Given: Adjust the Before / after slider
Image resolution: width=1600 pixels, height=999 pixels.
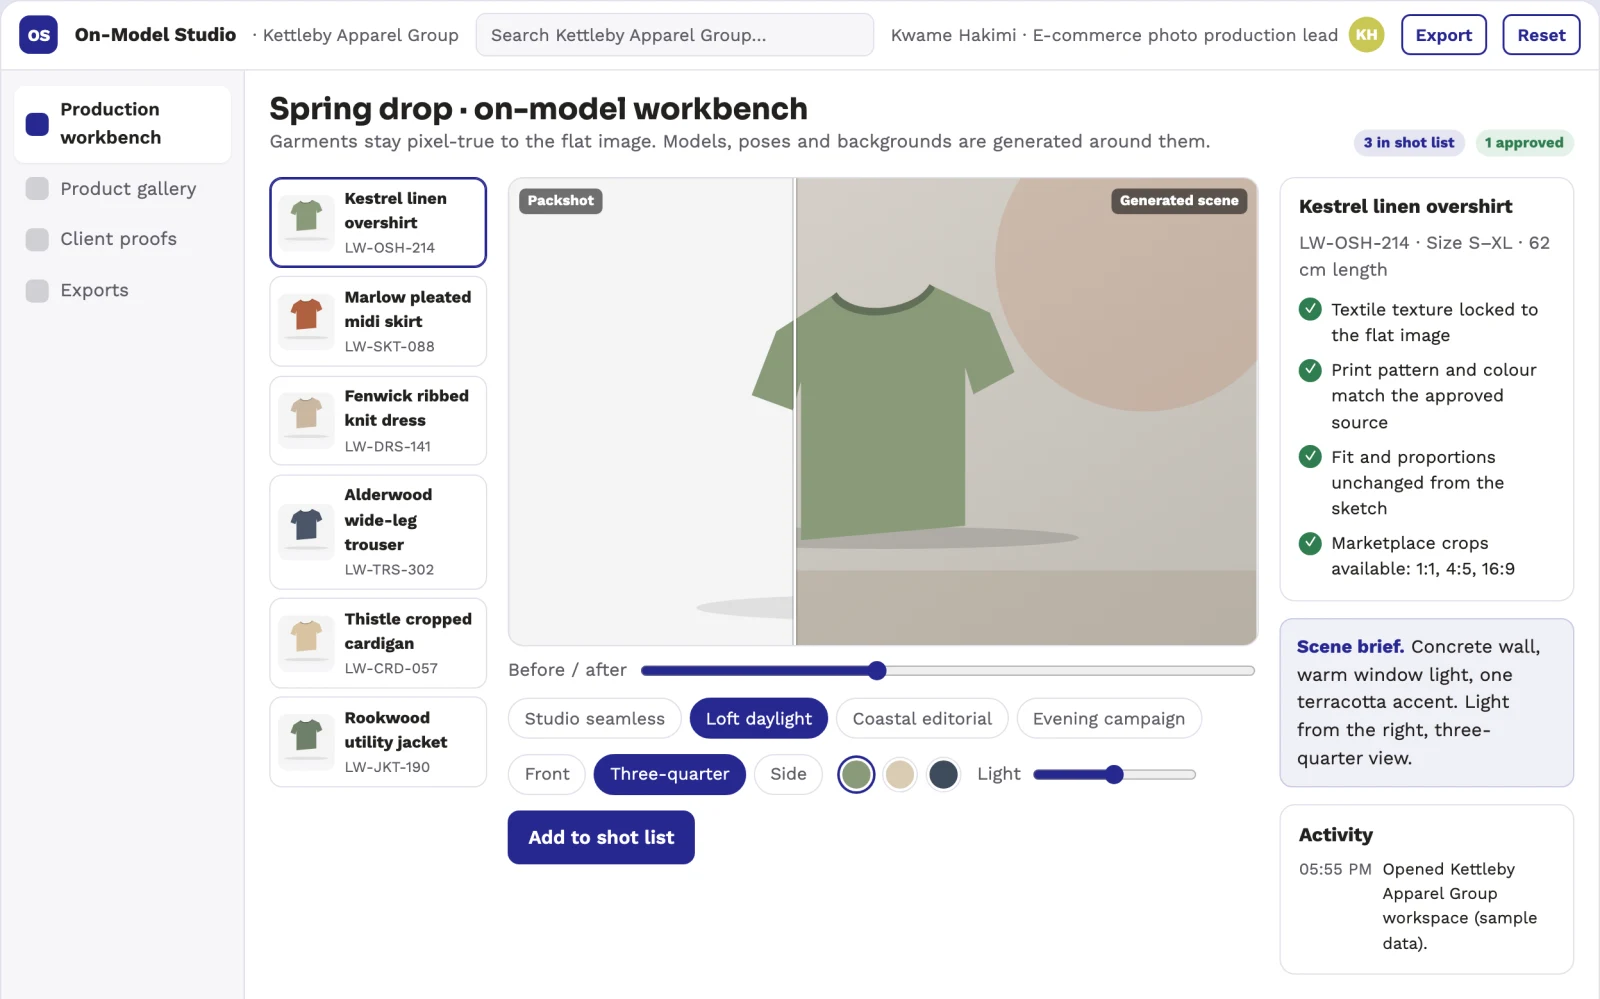Looking at the screenshot, I should [948, 670].
